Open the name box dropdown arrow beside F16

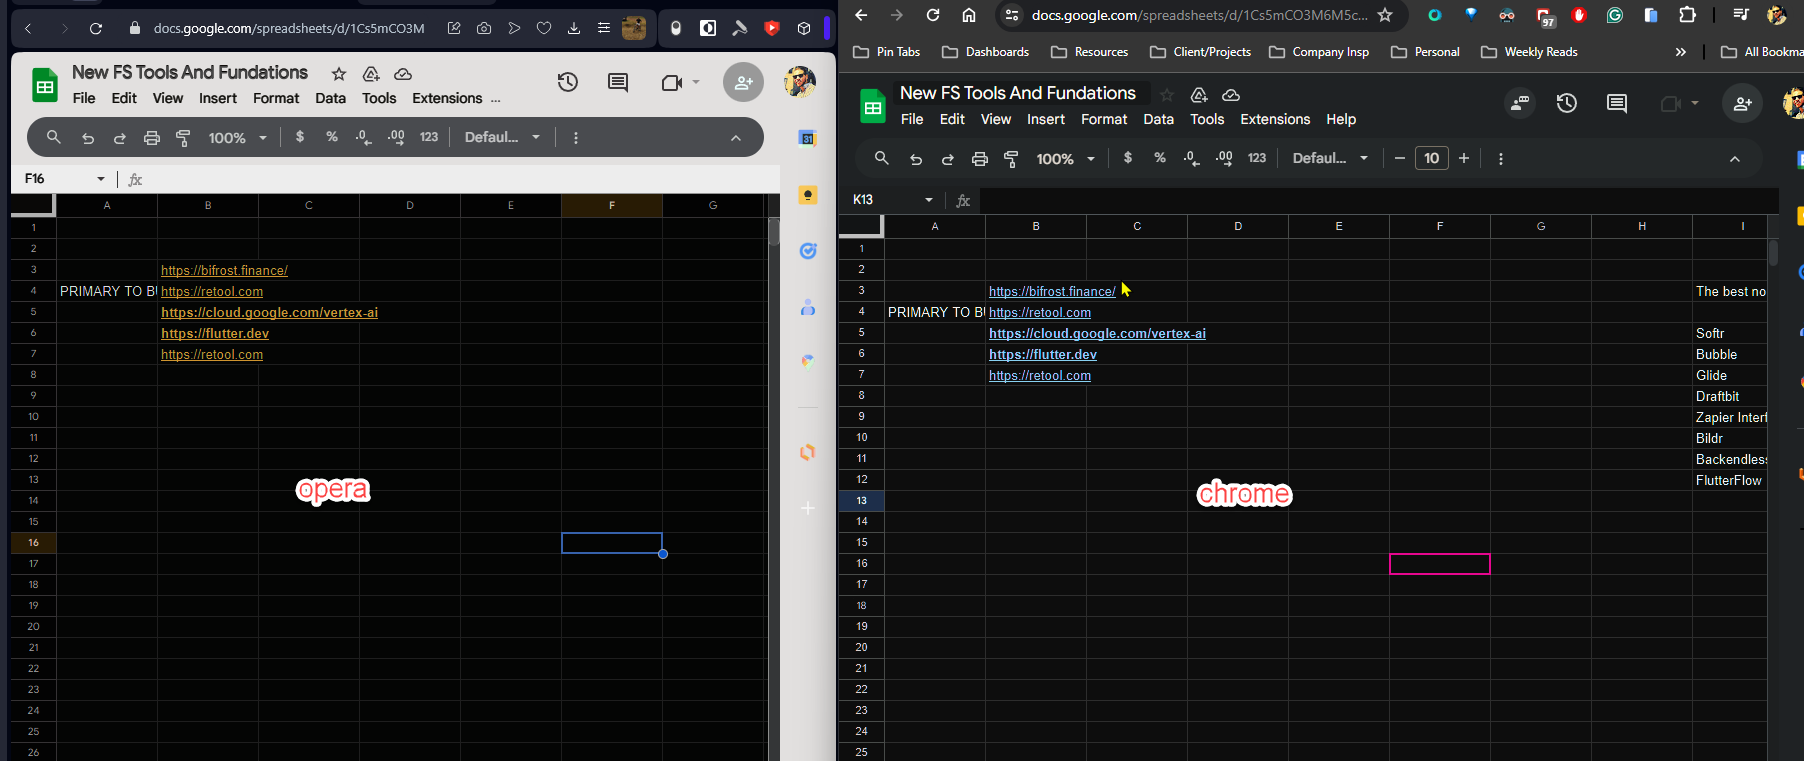coord(101,179)
